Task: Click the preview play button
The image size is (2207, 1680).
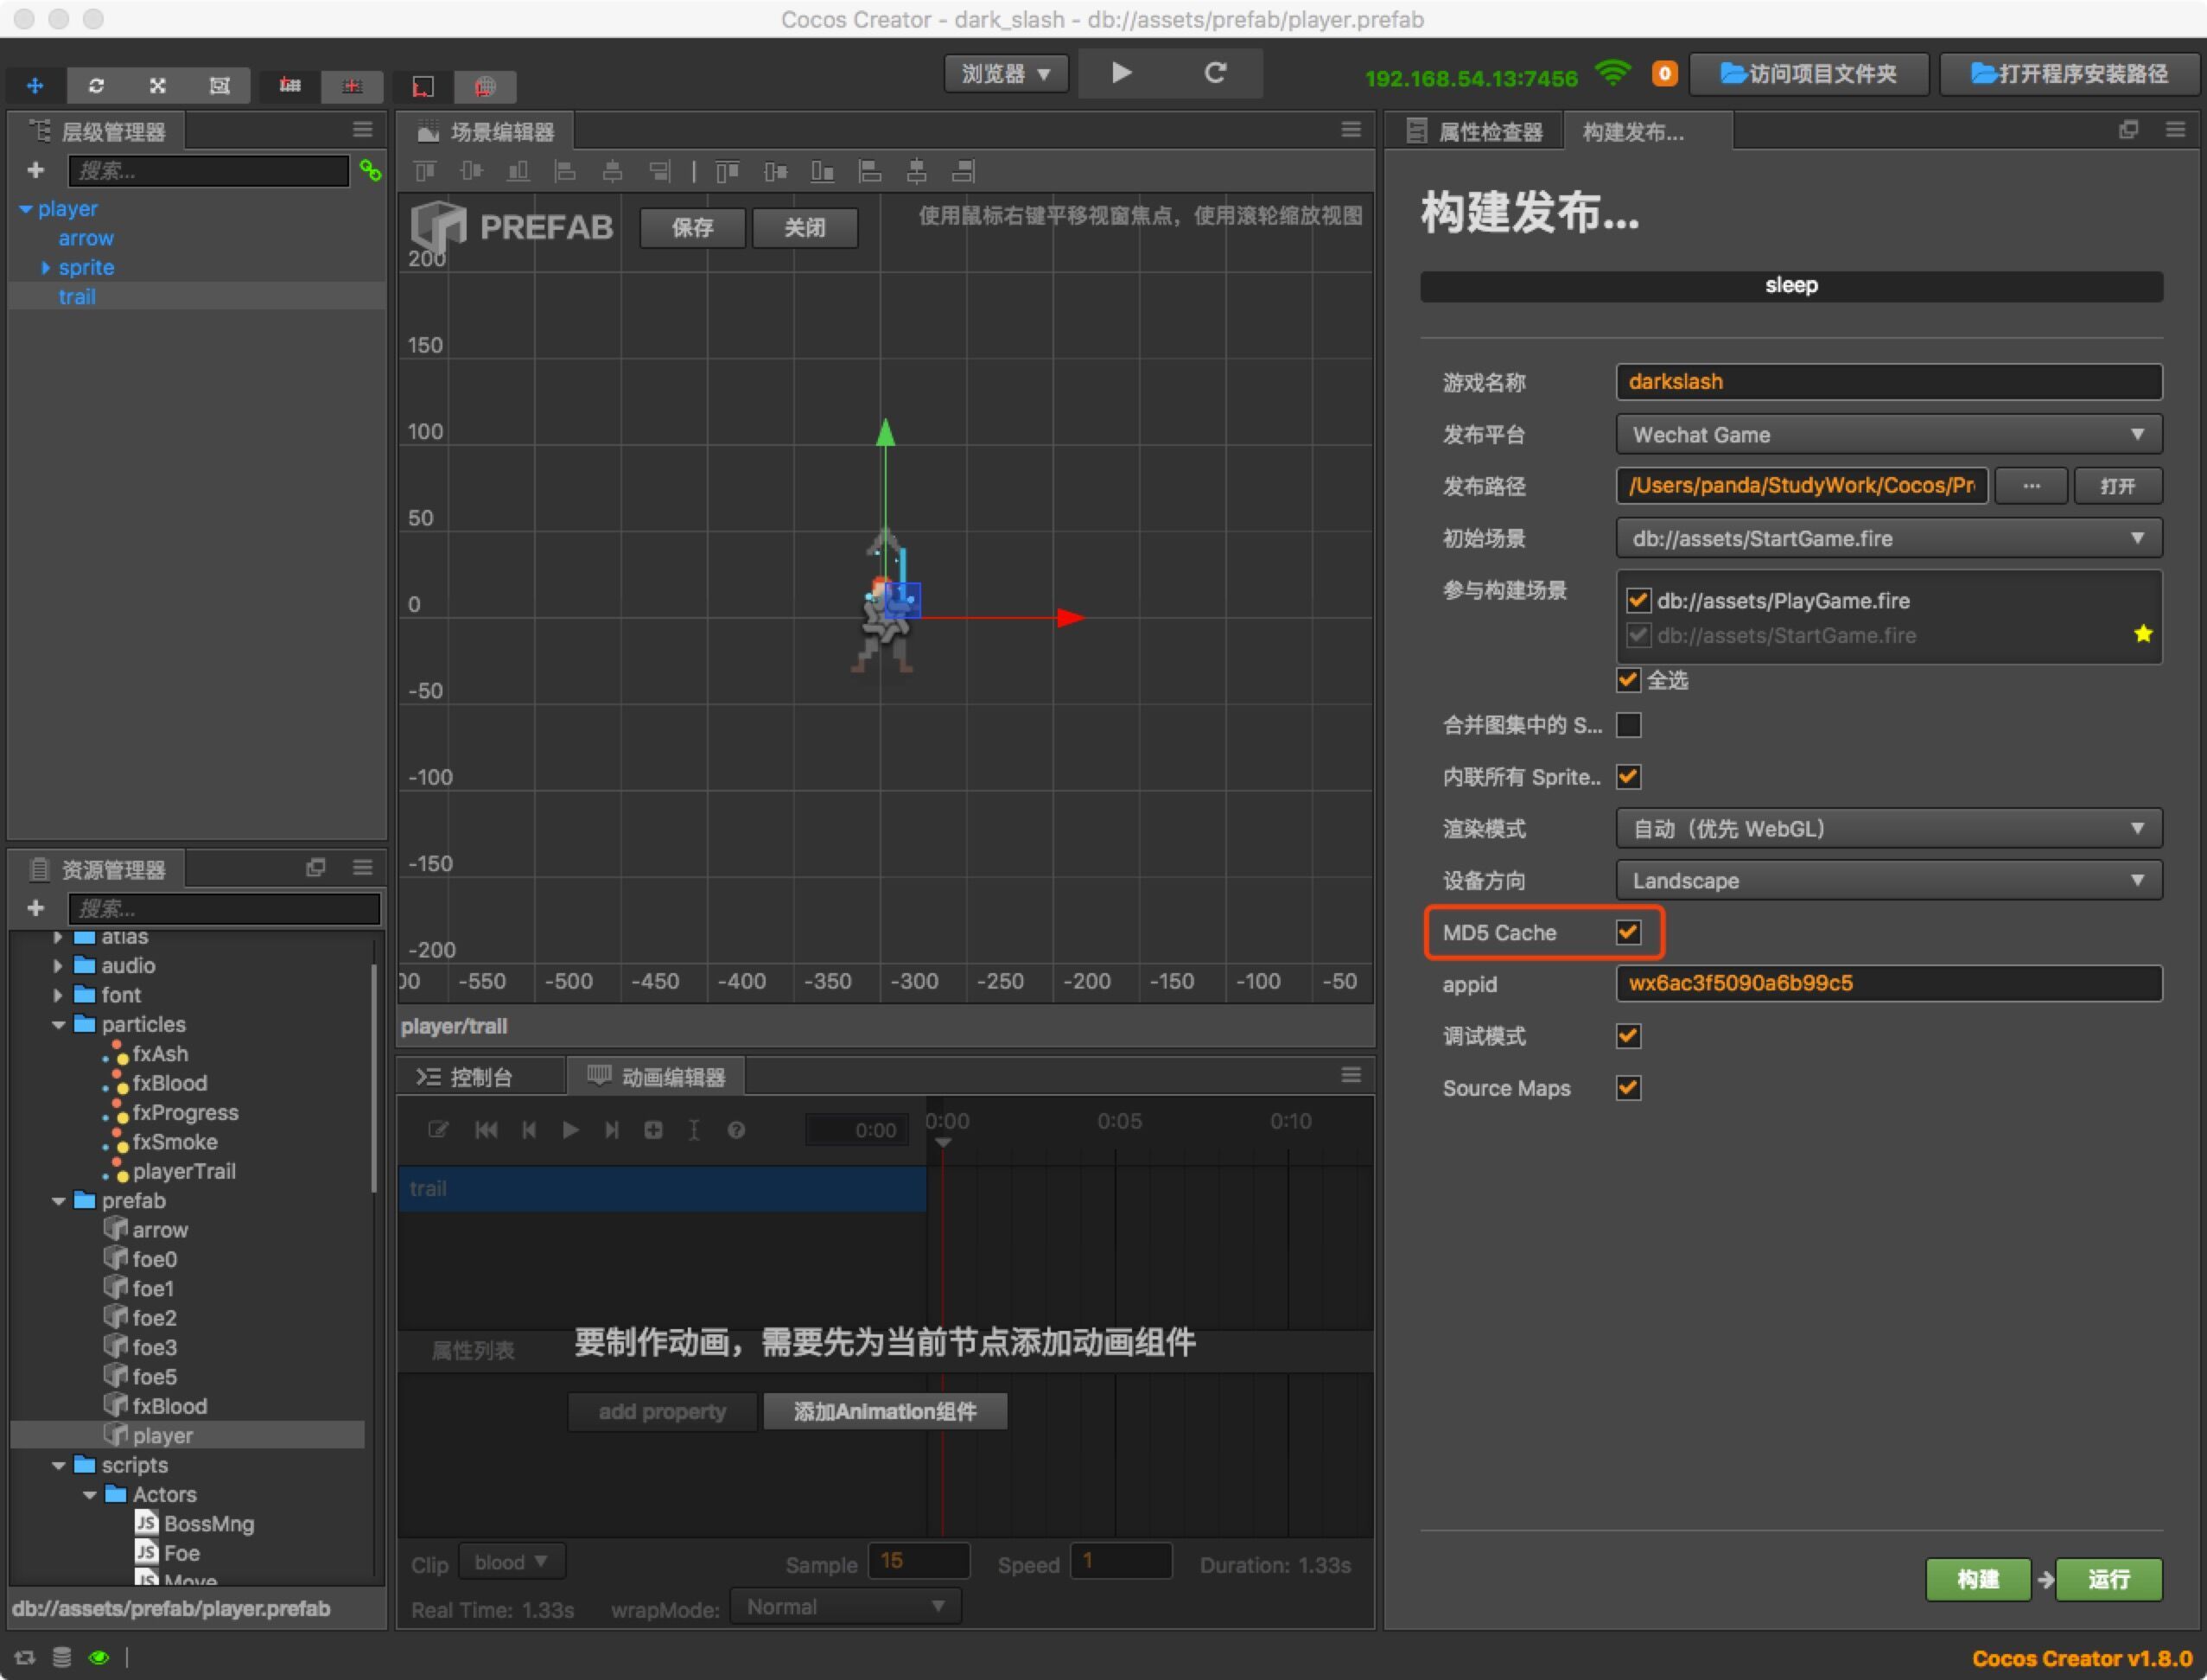Action: [x=1121, y=73]
